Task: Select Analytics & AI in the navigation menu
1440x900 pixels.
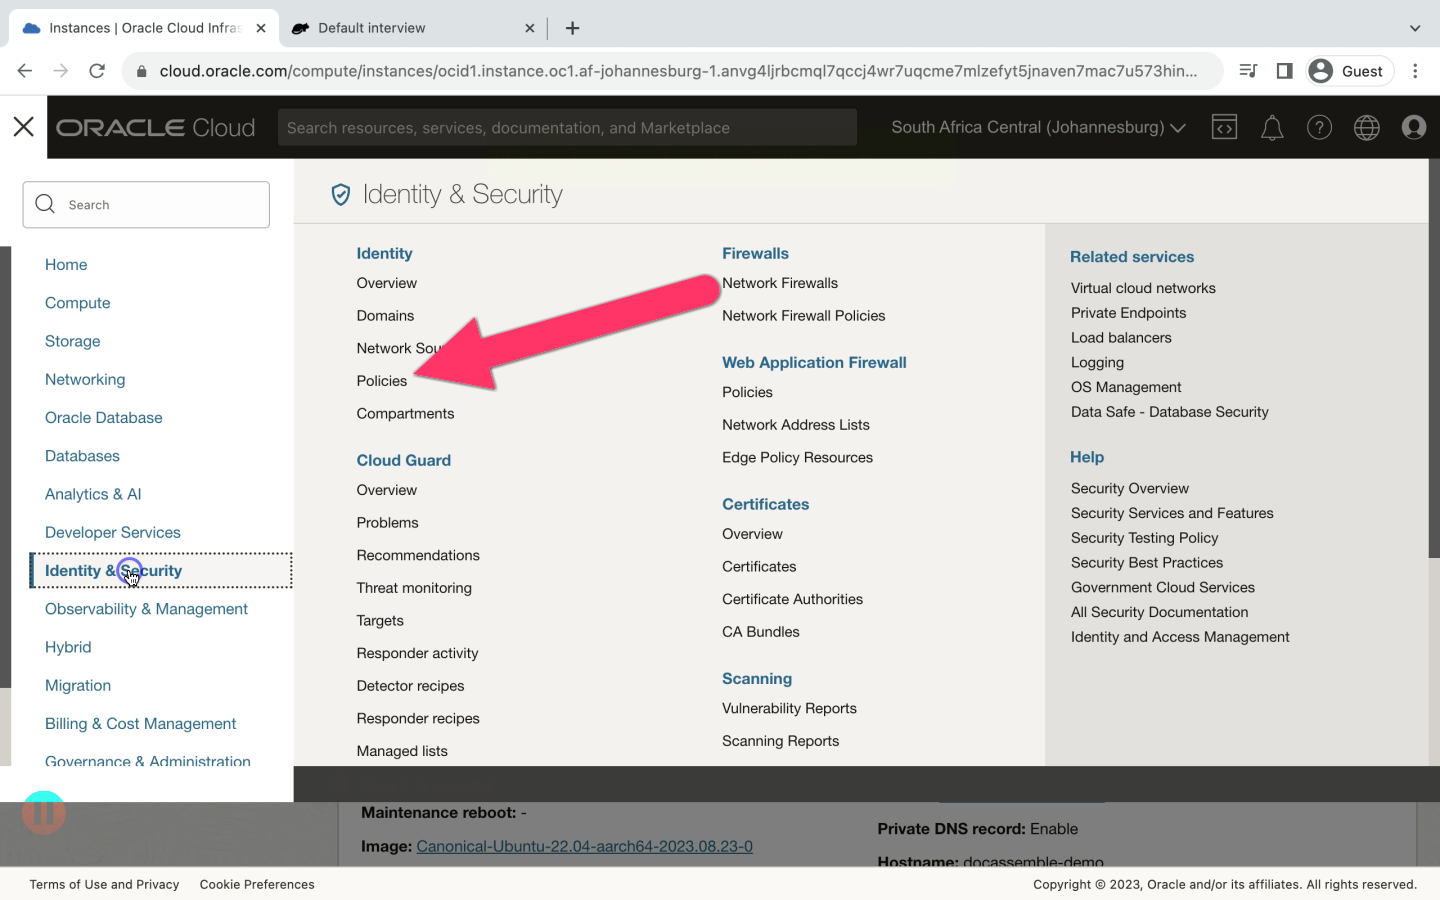Action: (93, 494)
